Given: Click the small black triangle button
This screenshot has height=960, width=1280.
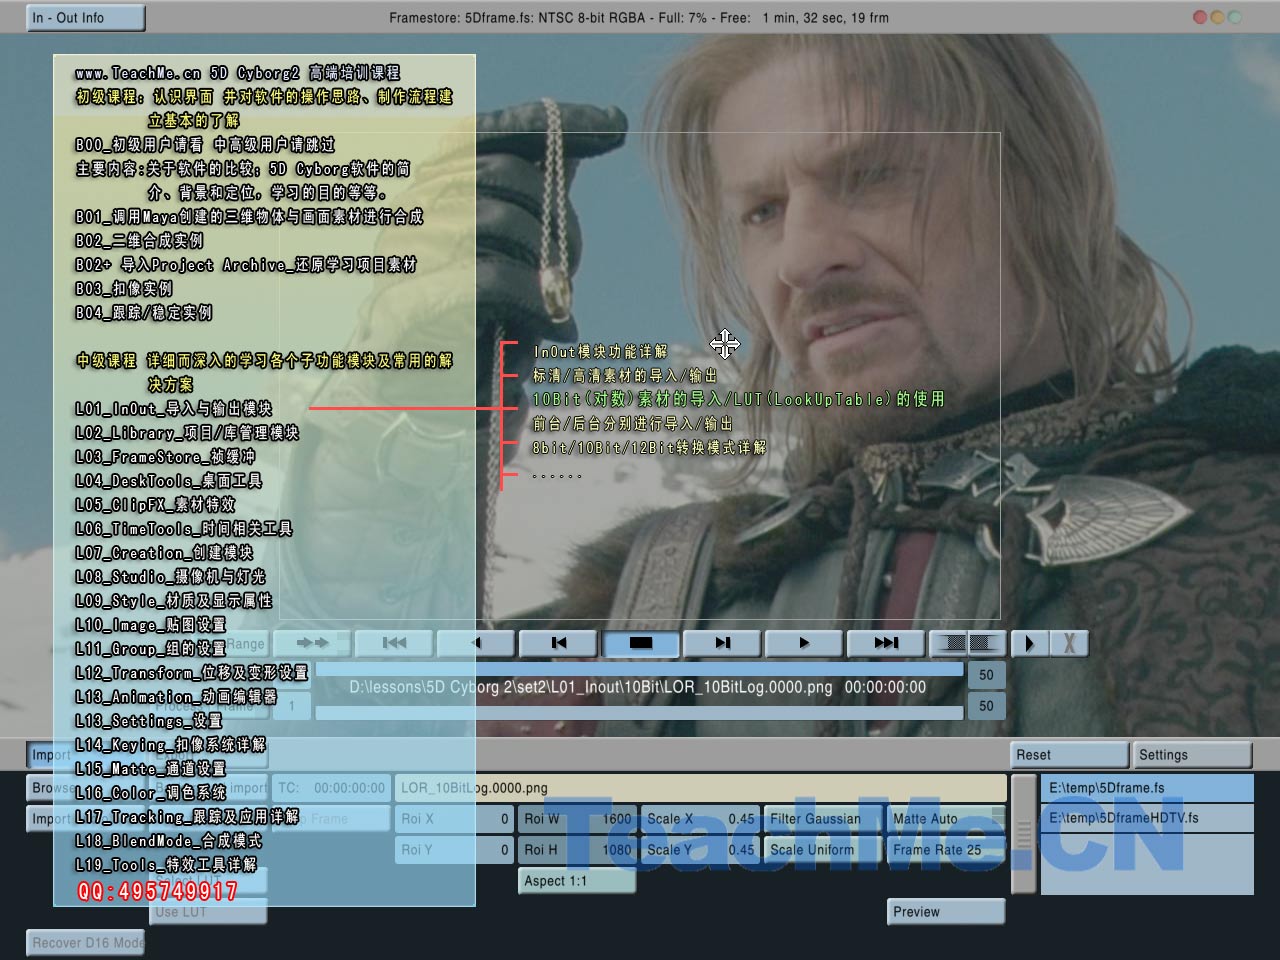Looking at the screenshot, I should click(x=1030, y=643).
